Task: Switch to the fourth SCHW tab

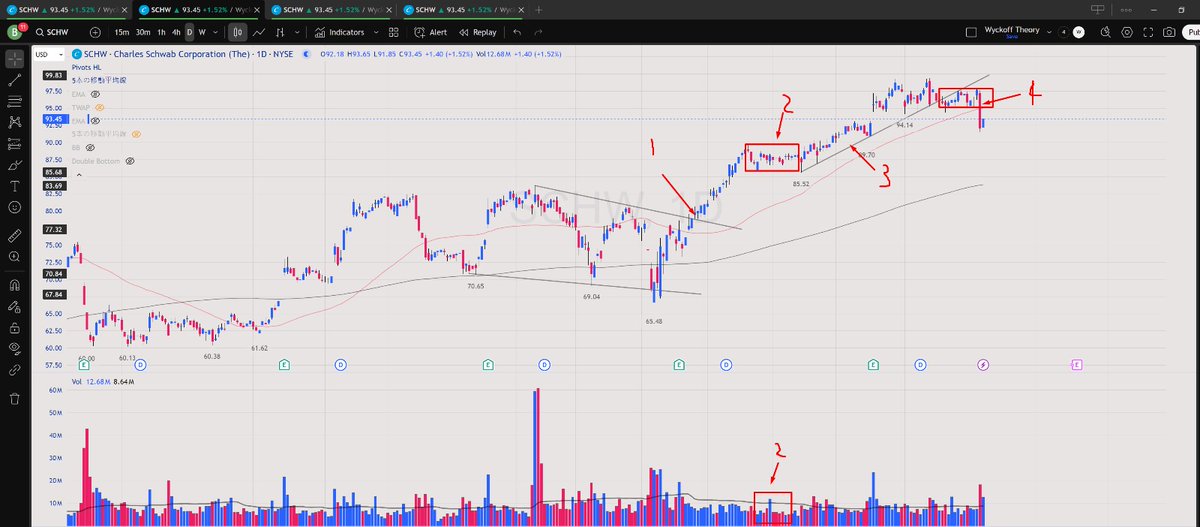Action: tap(462, 9)
